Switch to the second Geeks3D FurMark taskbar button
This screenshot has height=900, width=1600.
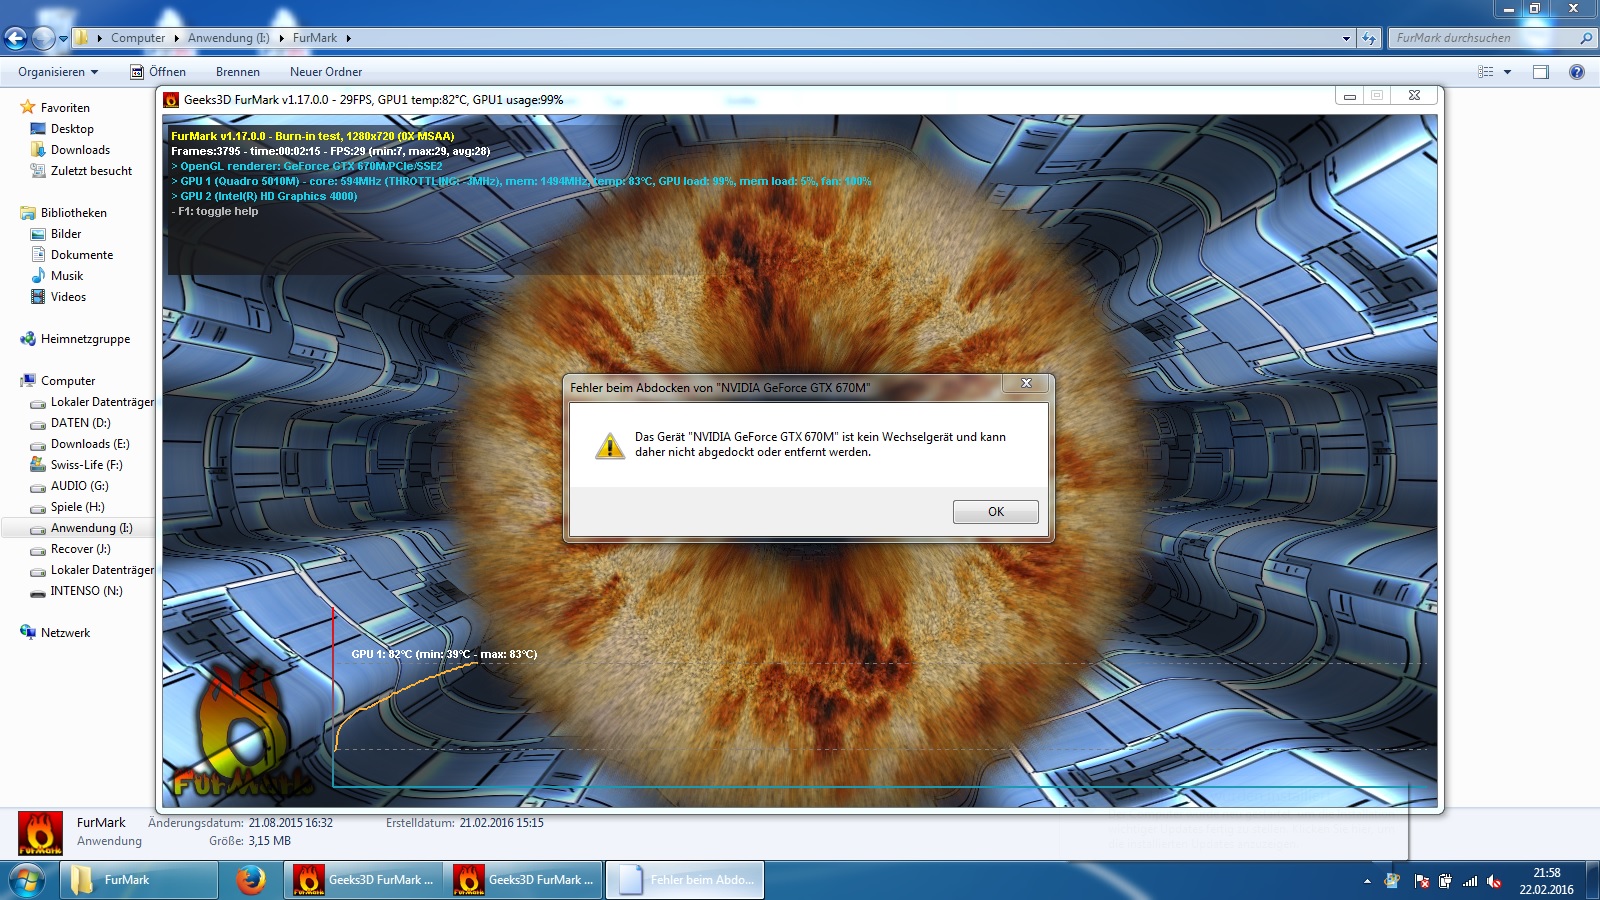[524, 880]
